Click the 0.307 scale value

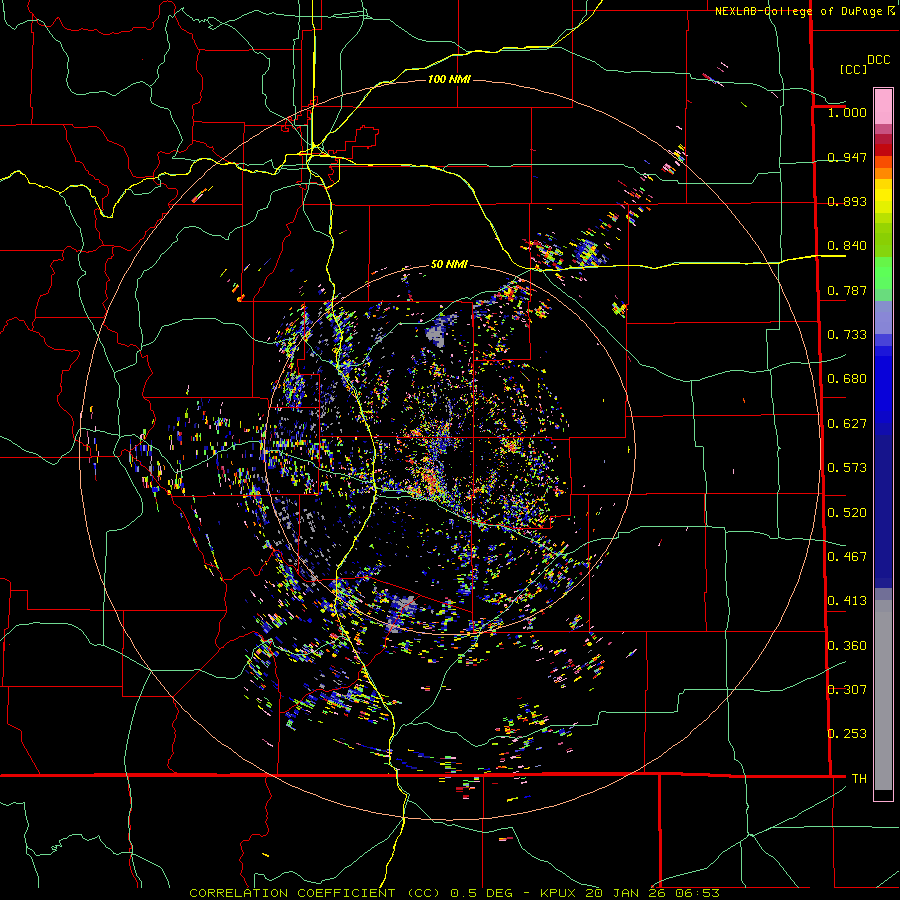(x=847, y=690)
